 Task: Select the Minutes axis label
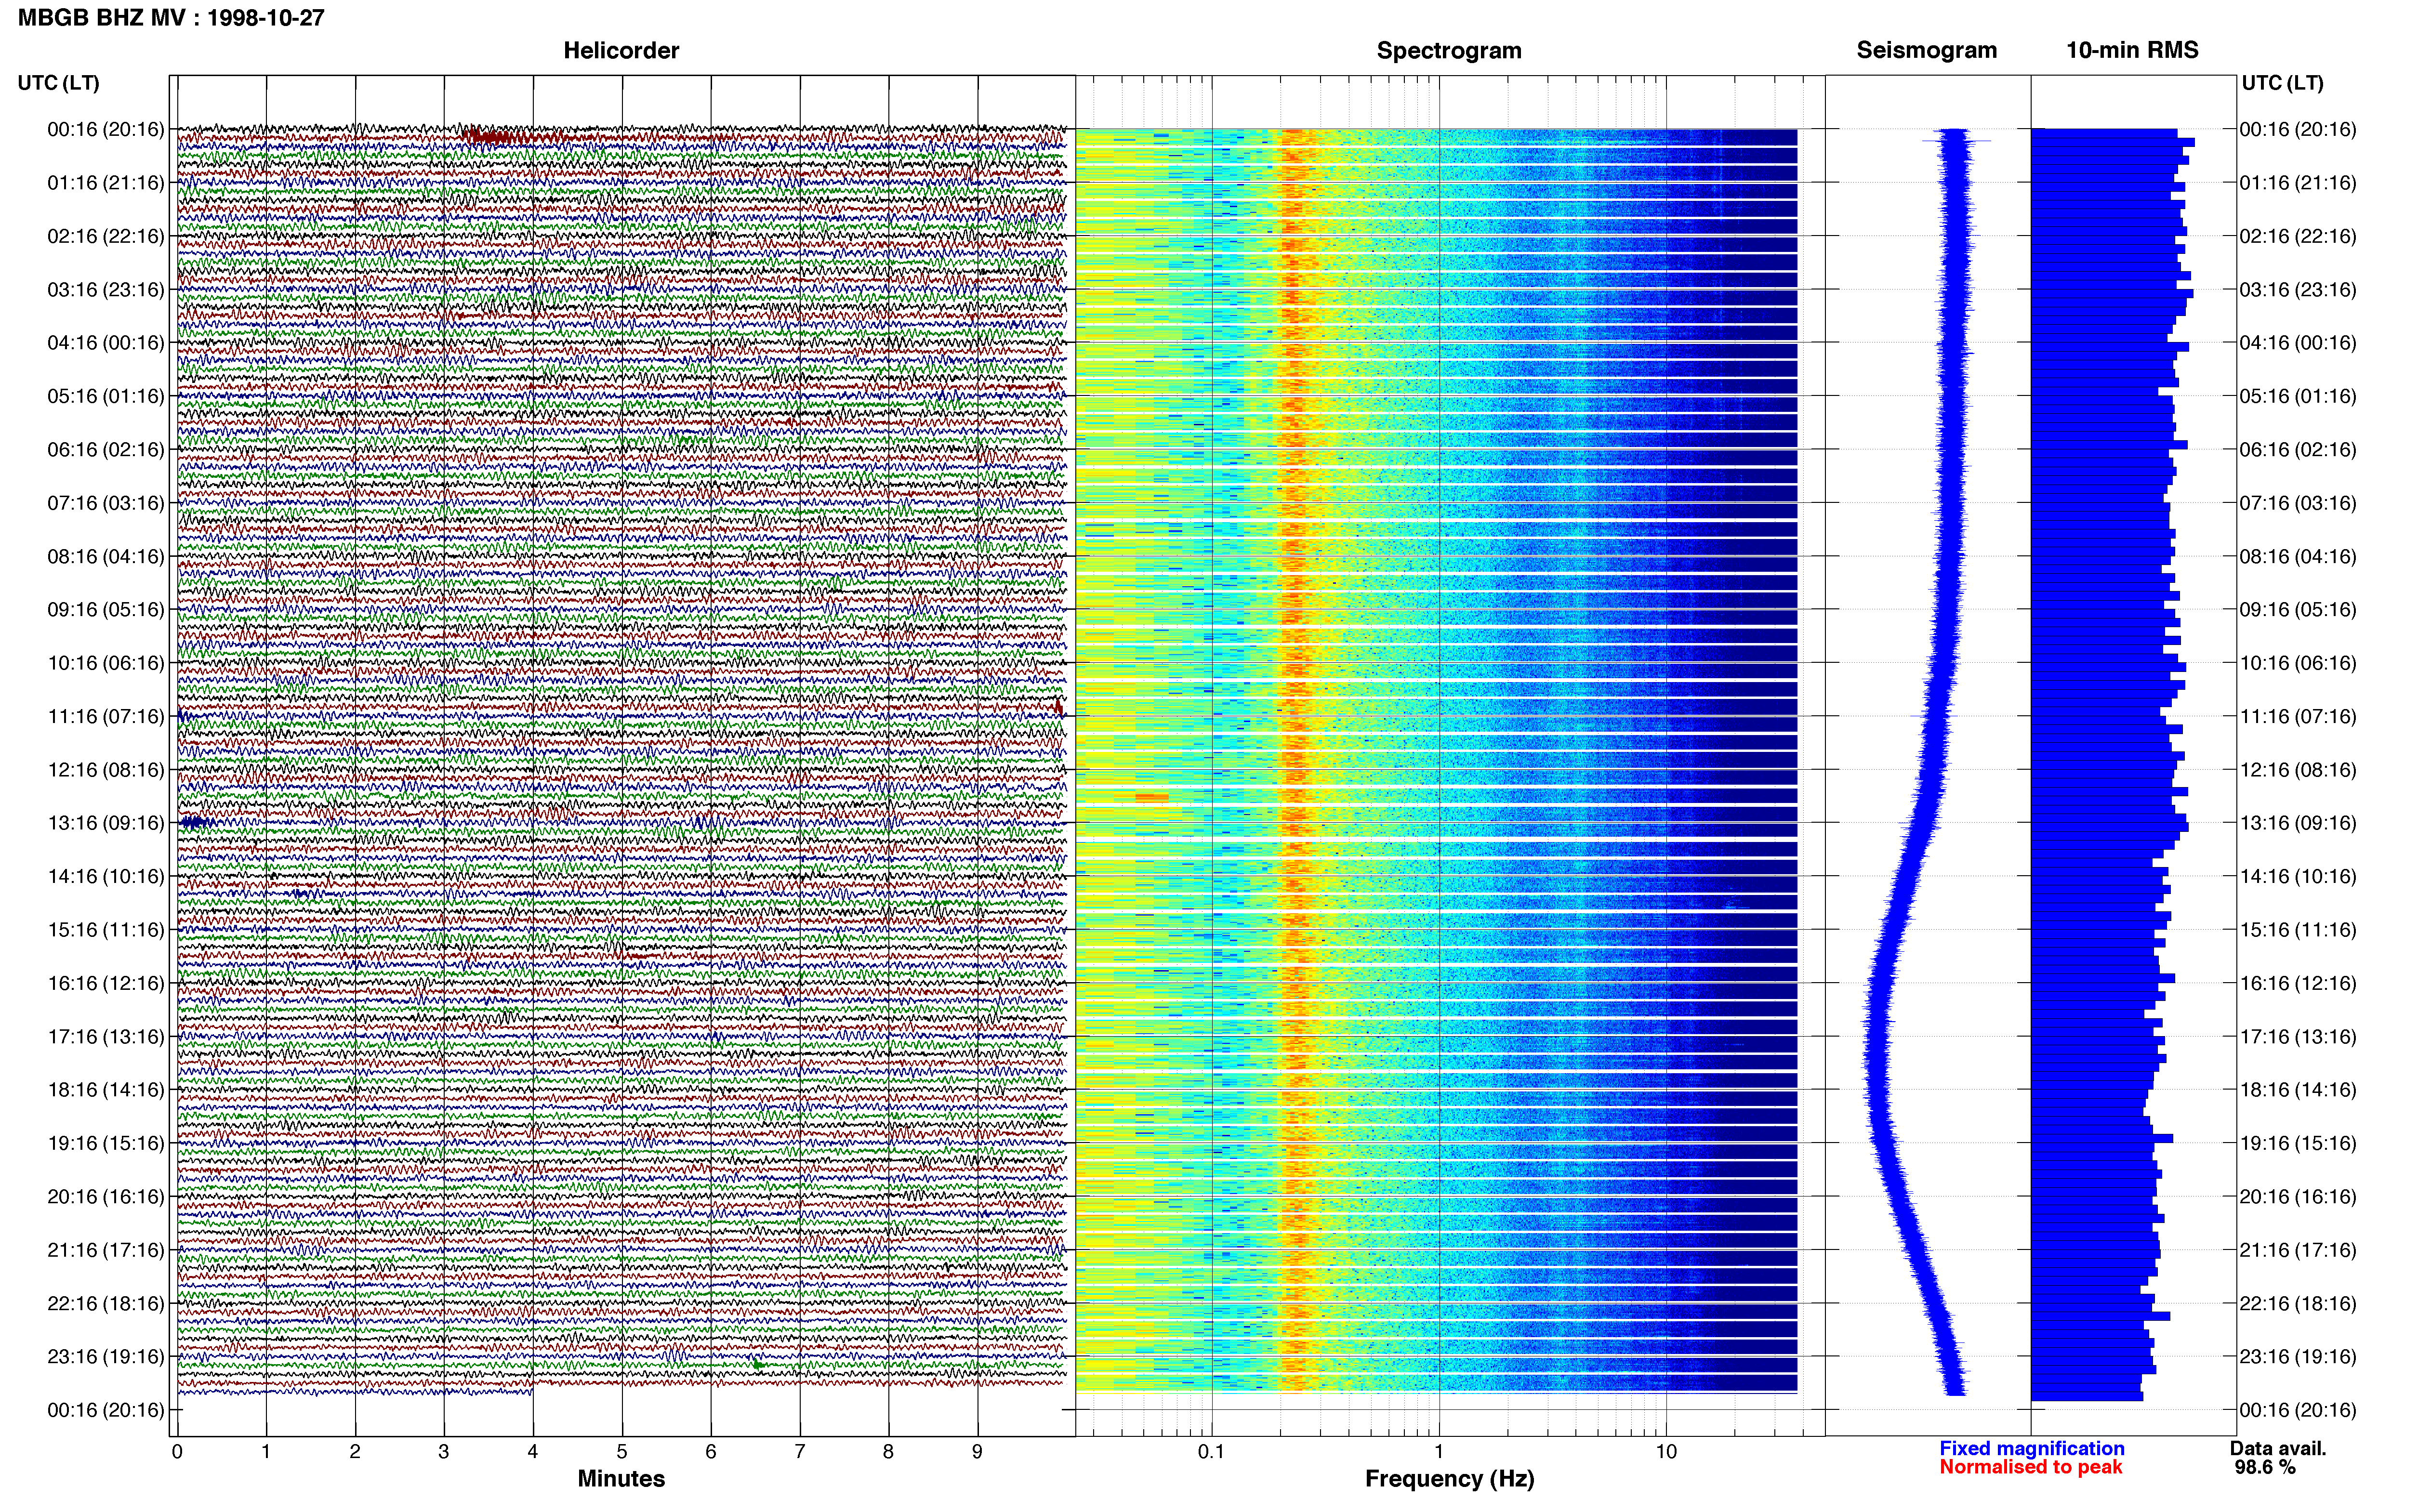click(x=621, y=1478)
